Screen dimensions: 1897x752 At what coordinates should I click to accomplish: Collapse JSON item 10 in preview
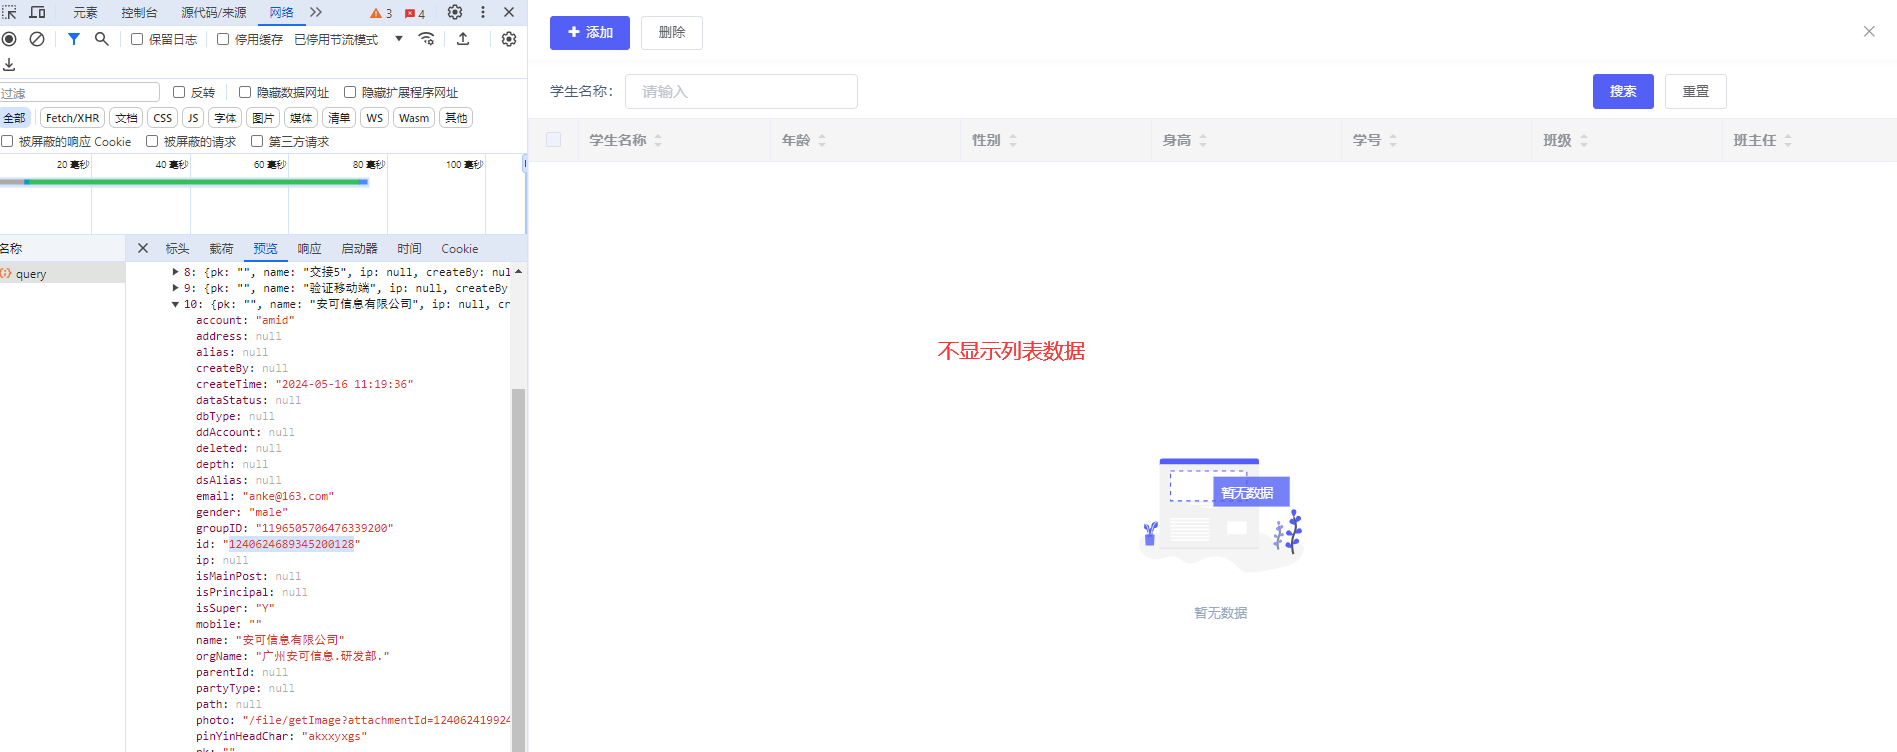pos(175,304)
